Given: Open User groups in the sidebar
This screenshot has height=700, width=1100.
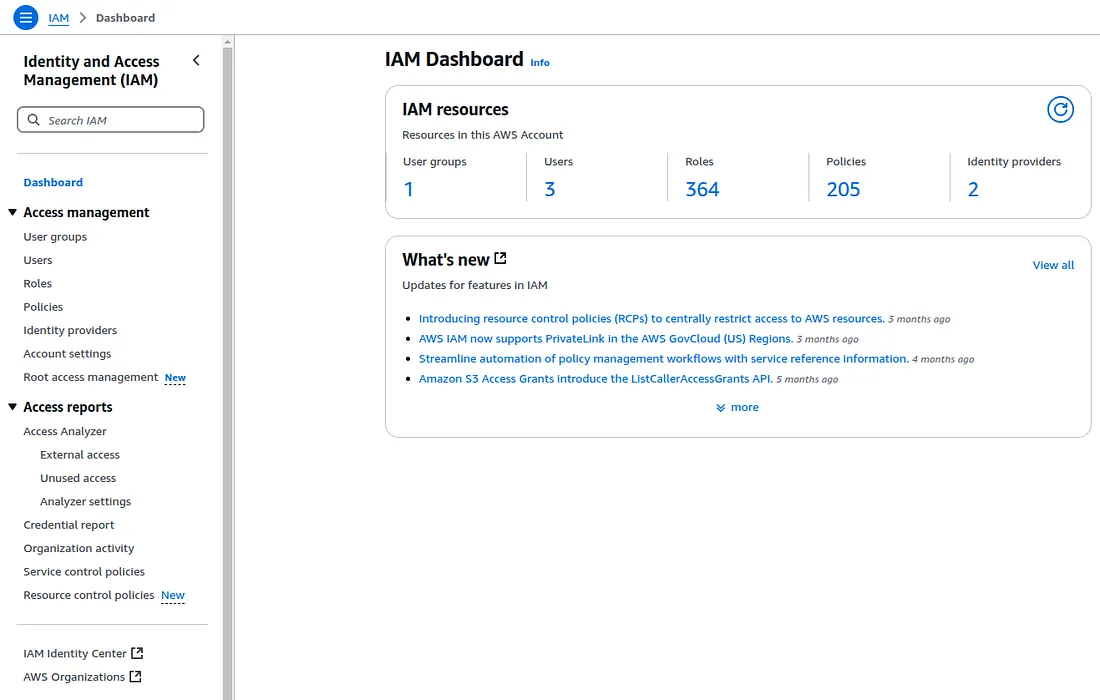Looking at the screenshot, I should coord(55,237).
